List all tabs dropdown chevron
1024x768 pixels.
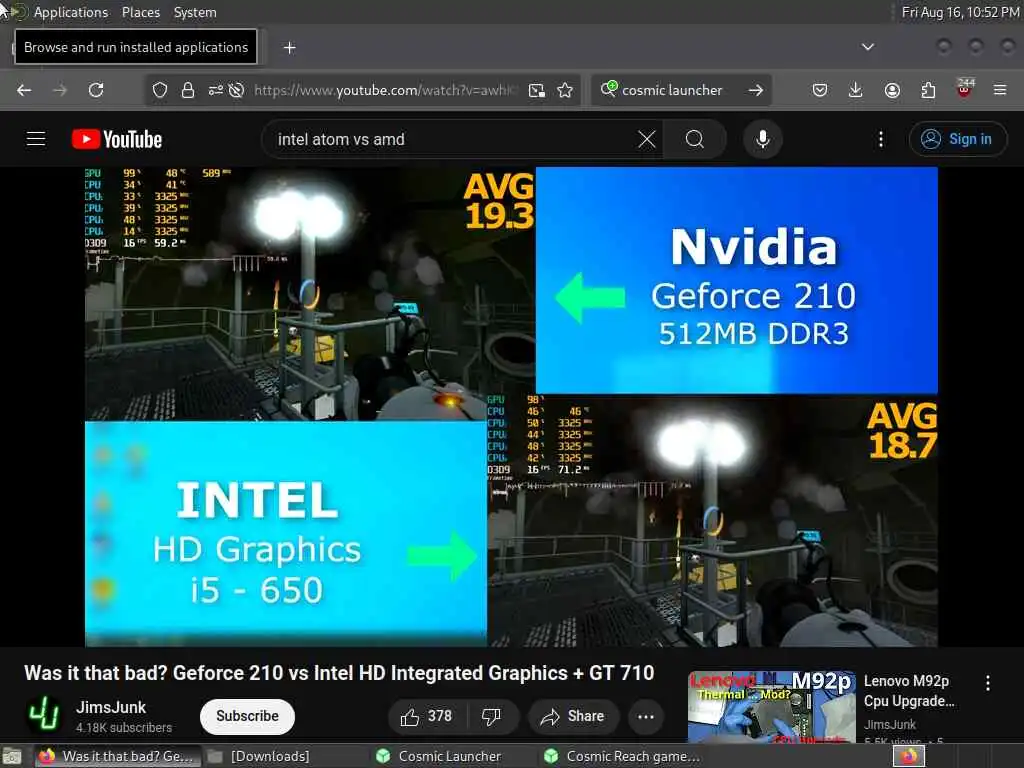point(868,47)
